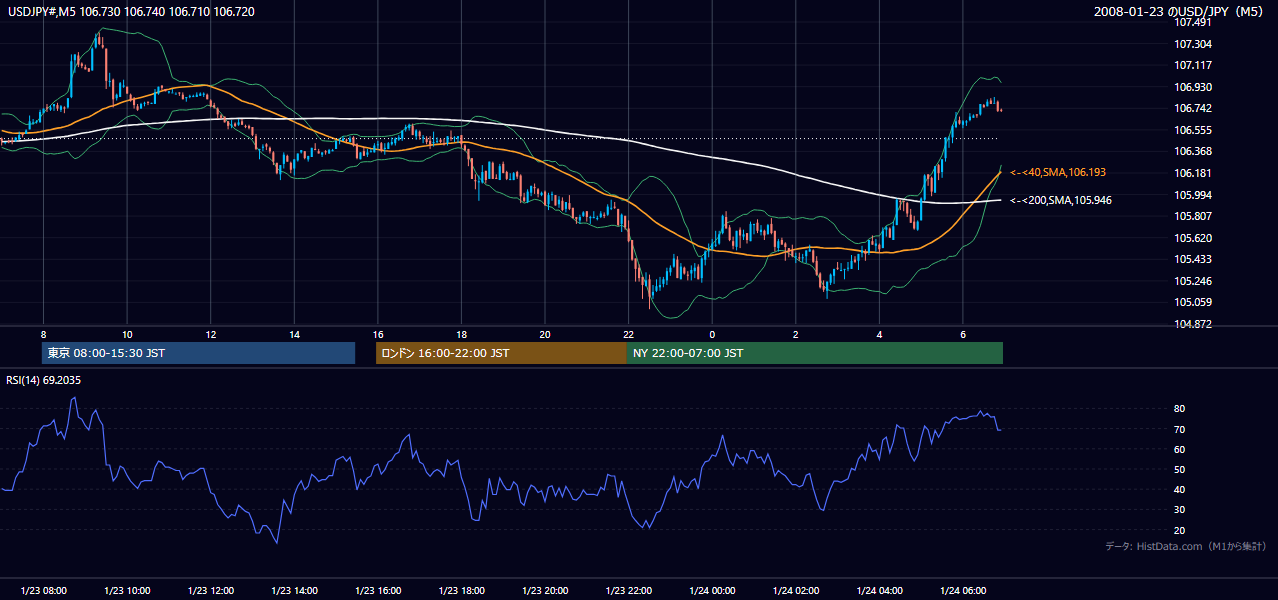Click the 105.433 price axis label
This screenshot has width=1278, height=600.
pos(1193,260)
